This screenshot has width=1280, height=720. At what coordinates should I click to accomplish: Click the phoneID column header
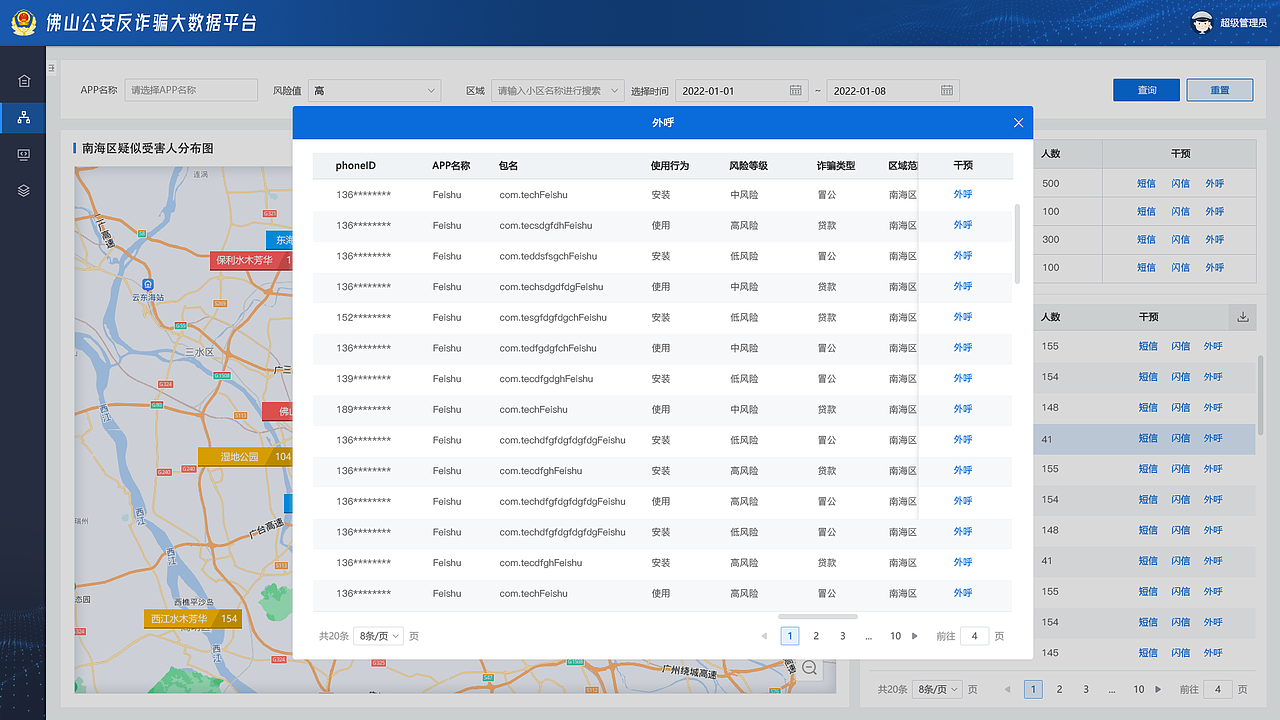[356, 166]
